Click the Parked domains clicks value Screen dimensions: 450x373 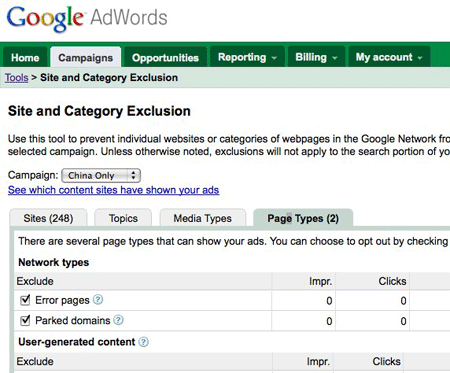point(403,321)
